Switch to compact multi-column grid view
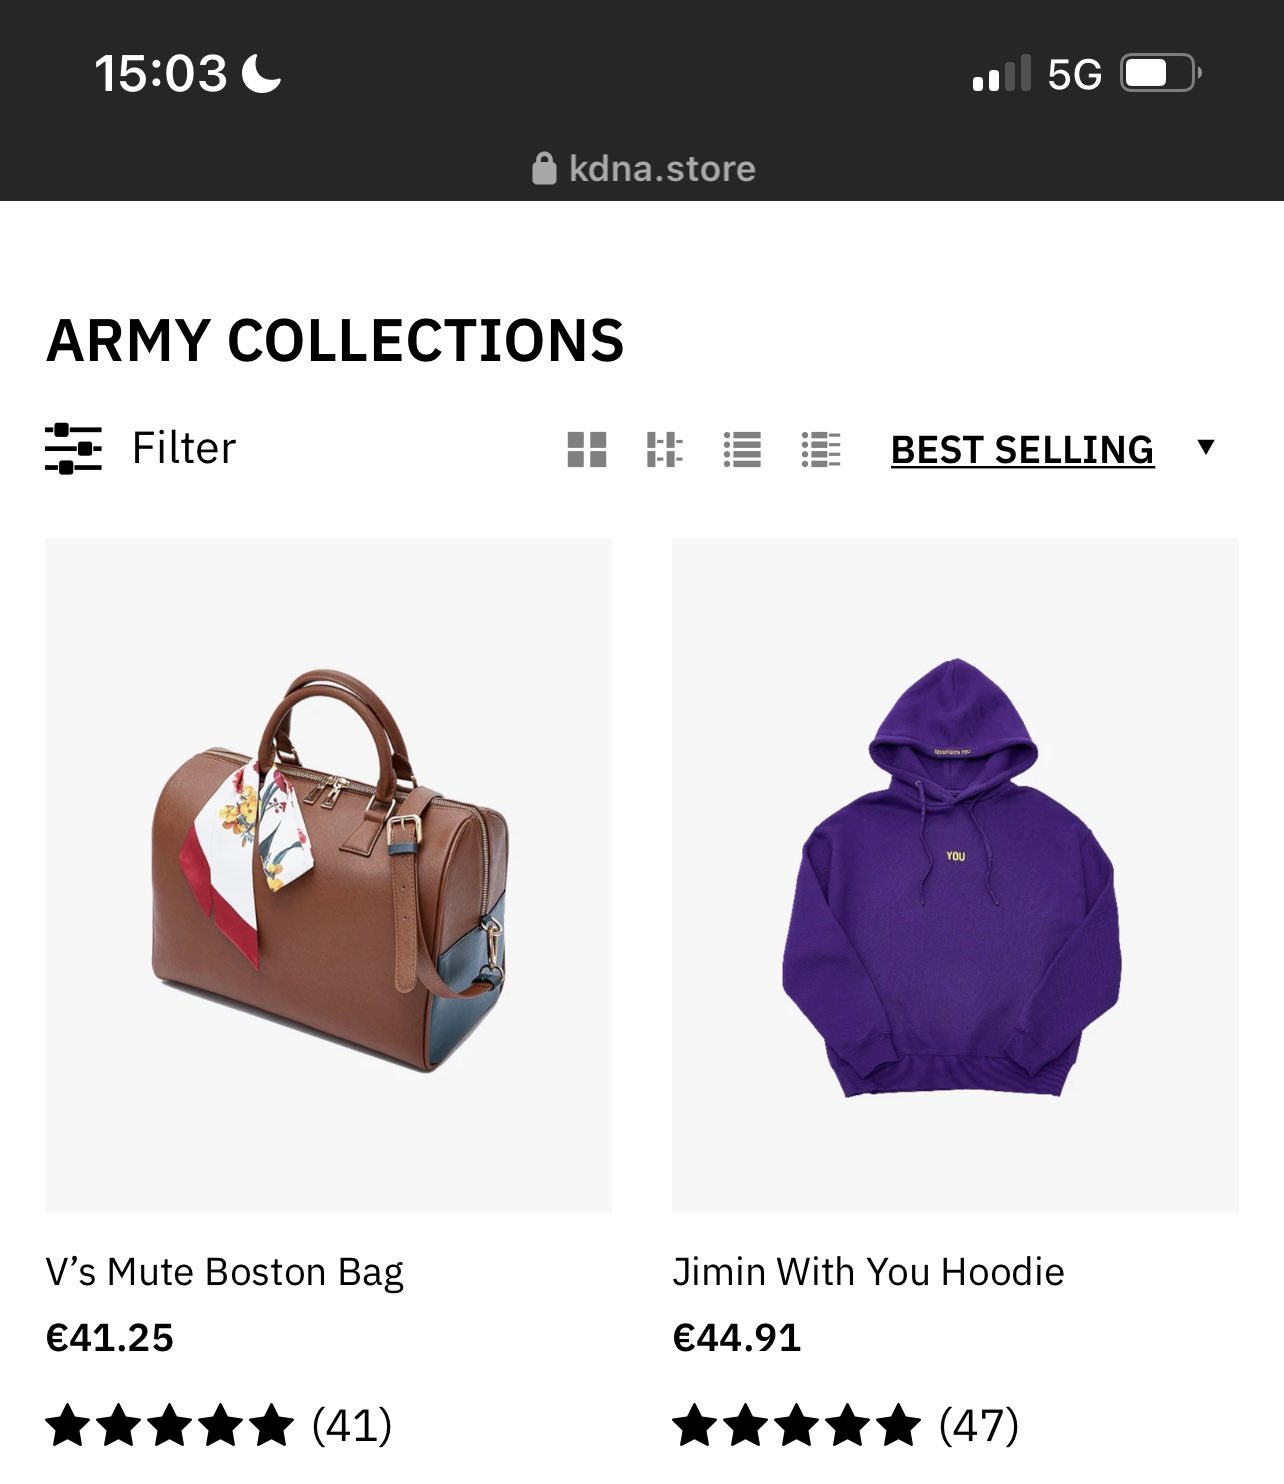 pos(664,450)
